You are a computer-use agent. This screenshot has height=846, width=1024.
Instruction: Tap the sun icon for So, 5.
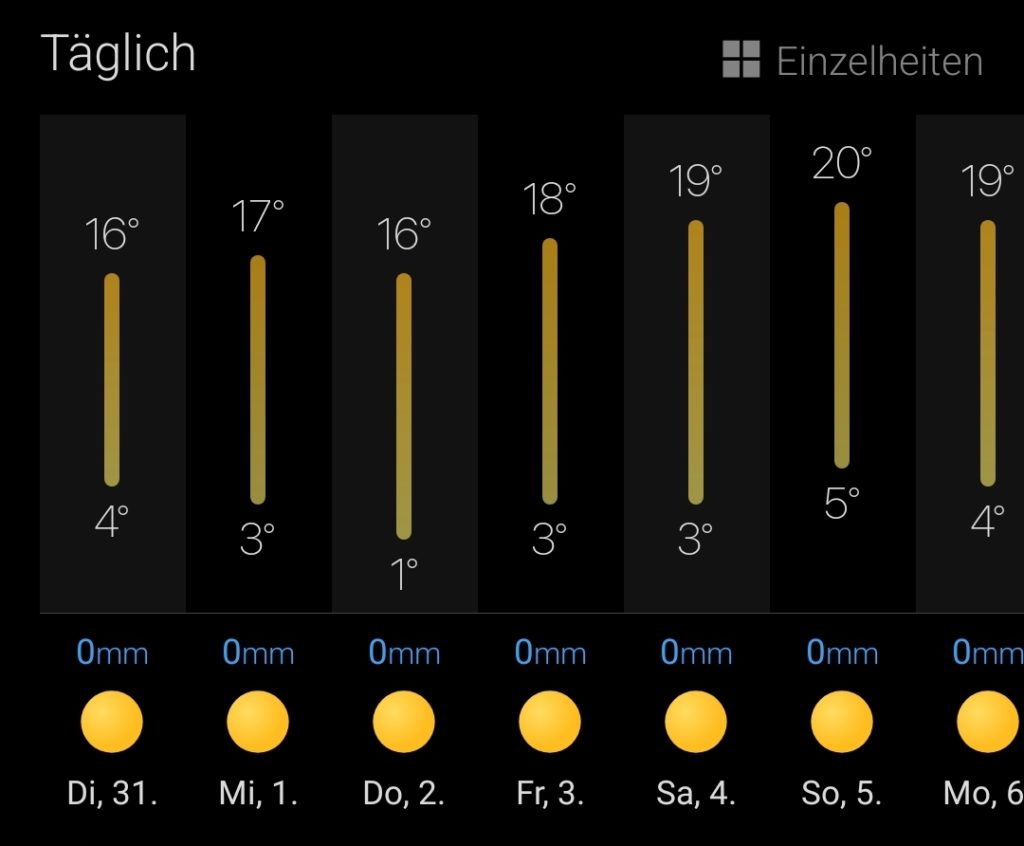(x=842, y=722)
